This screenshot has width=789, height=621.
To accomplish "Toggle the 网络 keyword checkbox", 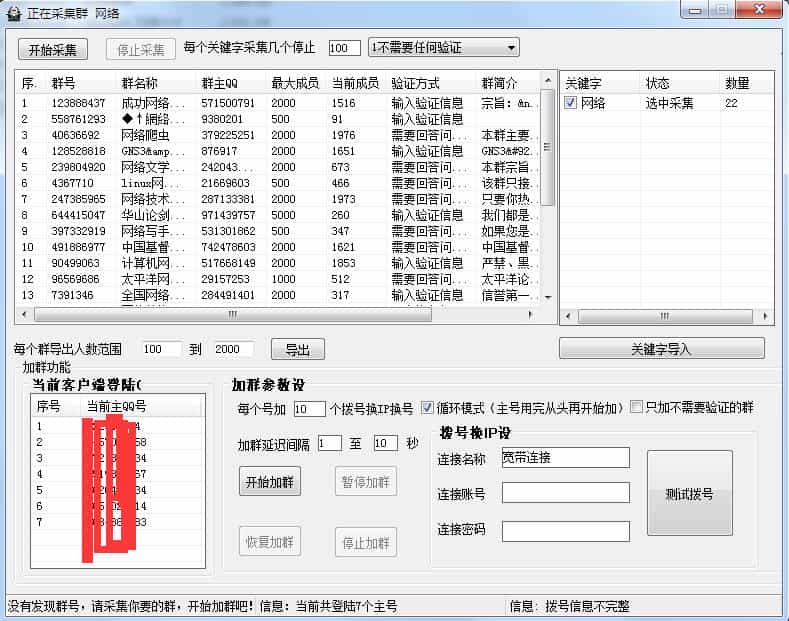I will [570, 103].
